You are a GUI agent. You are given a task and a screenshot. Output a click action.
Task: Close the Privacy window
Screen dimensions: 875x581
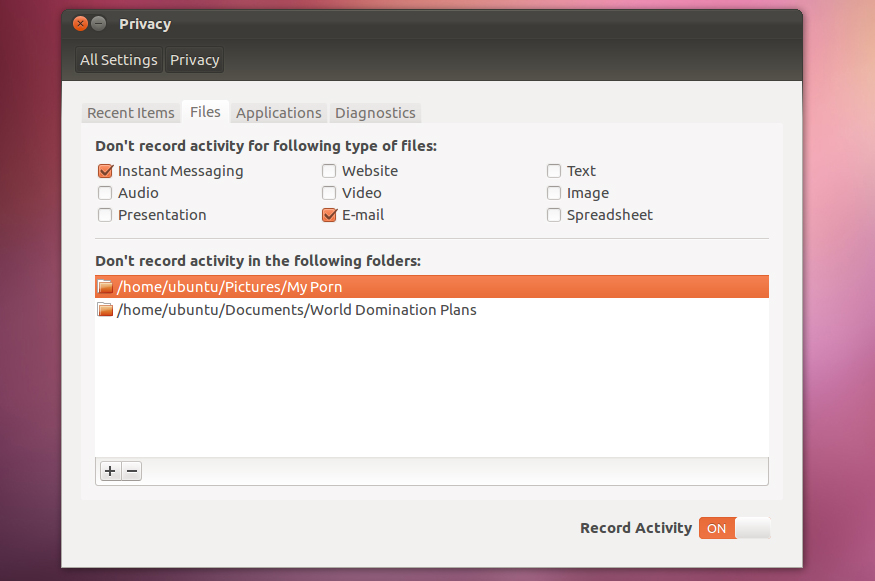pos(80,24)
